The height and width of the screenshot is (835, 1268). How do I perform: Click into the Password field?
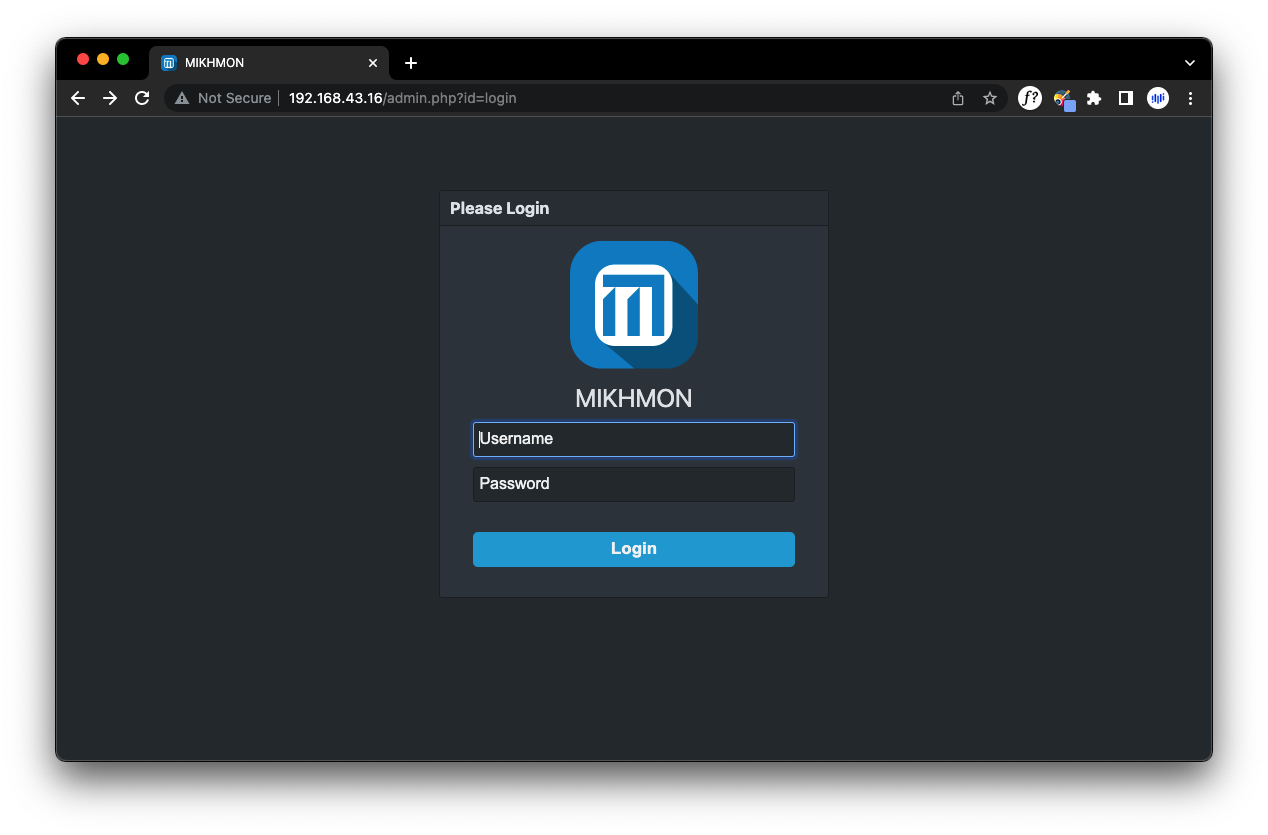tap(633, 484)
